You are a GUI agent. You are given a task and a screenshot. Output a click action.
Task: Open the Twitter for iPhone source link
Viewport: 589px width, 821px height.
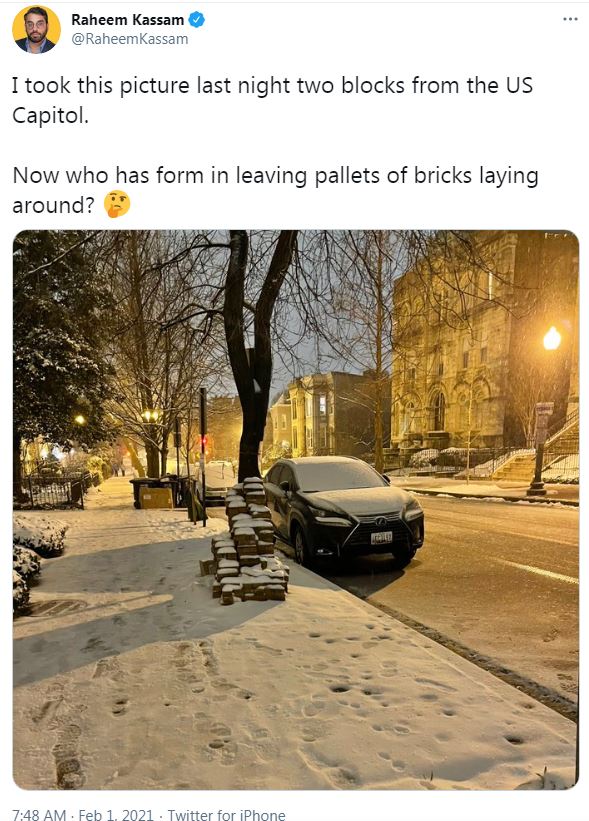pyautogui.click(x=226, y=814)
